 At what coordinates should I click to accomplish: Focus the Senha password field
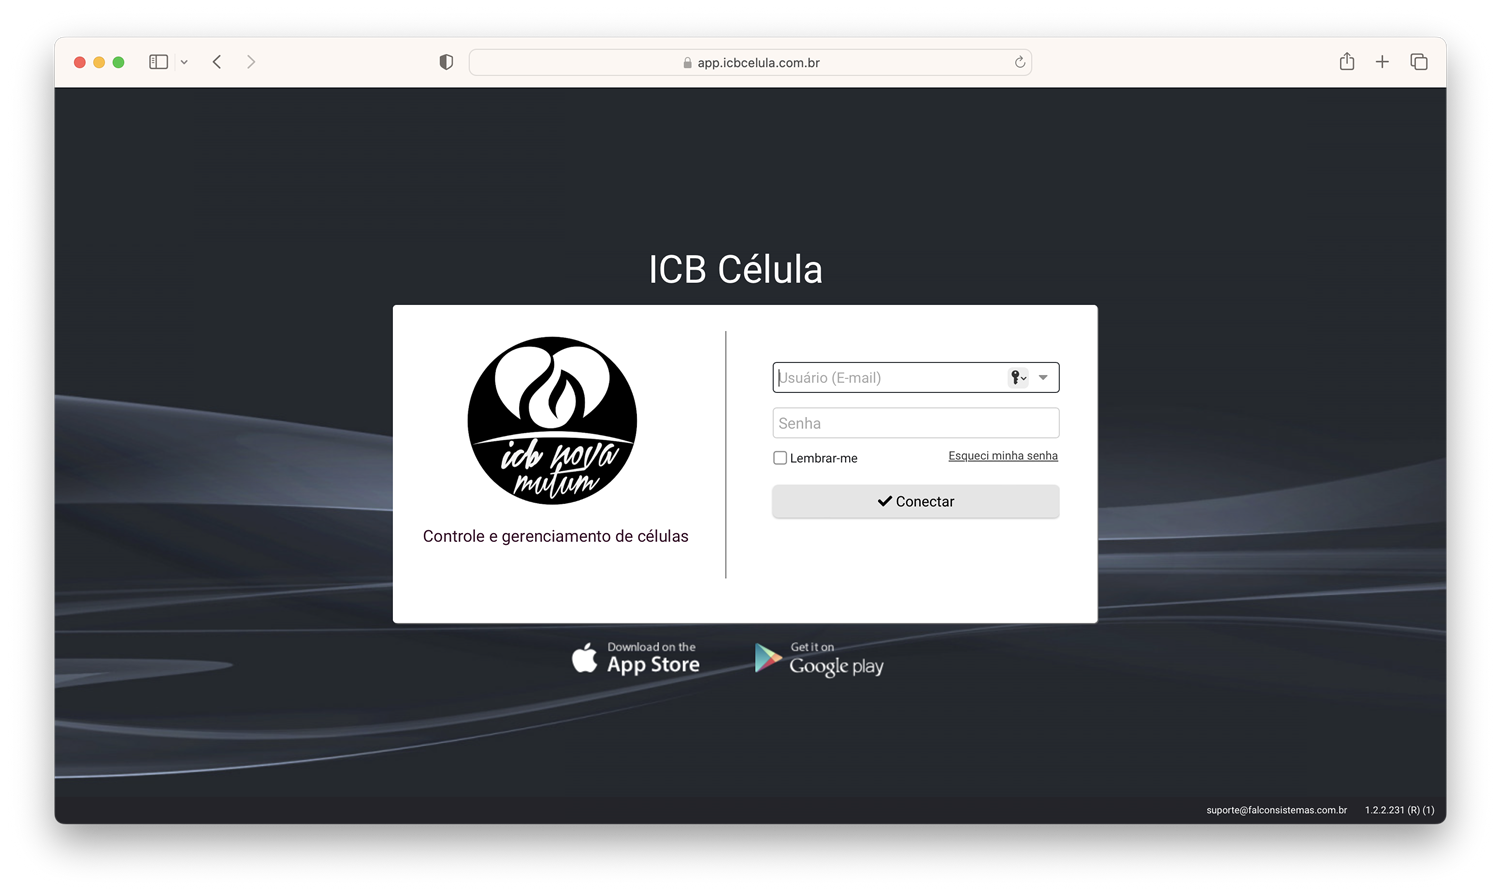click(915, 423)
